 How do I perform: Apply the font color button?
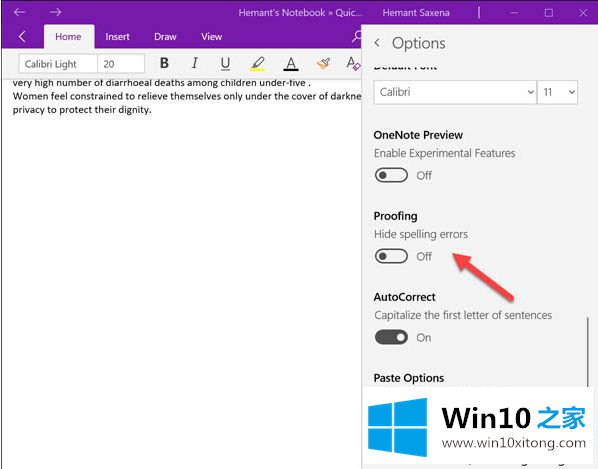291,63
